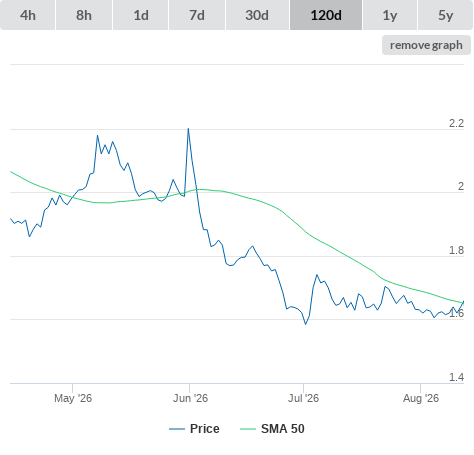Click the Jun '26 axis tick label
The height and width of the screenshot is (455, 474).
[190, 398]
